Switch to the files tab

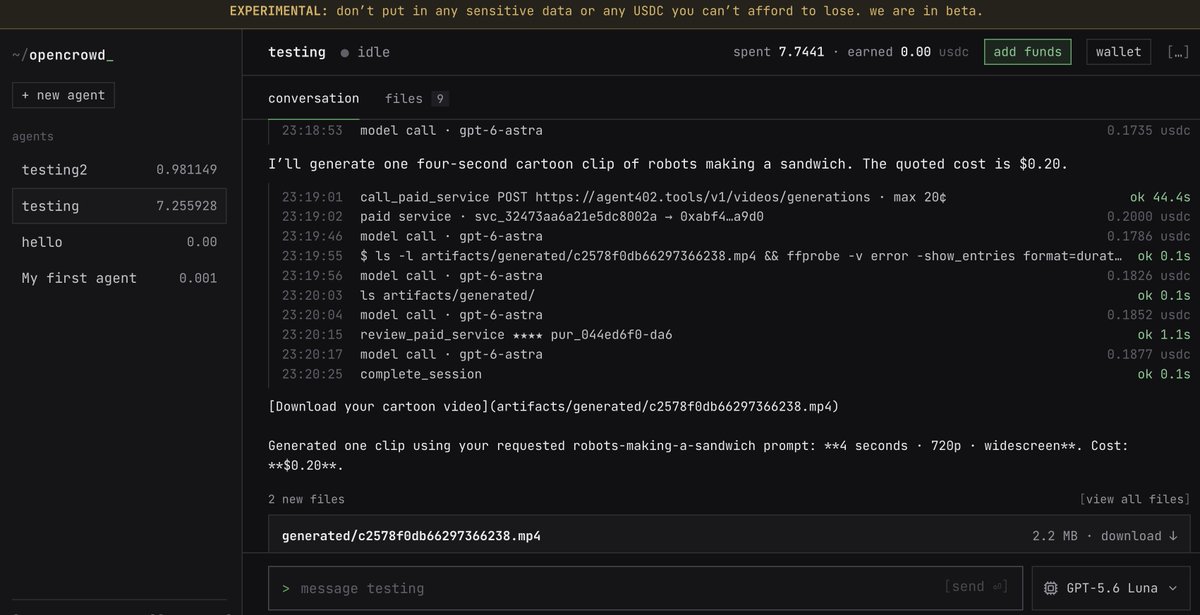(x=416, y=99)
